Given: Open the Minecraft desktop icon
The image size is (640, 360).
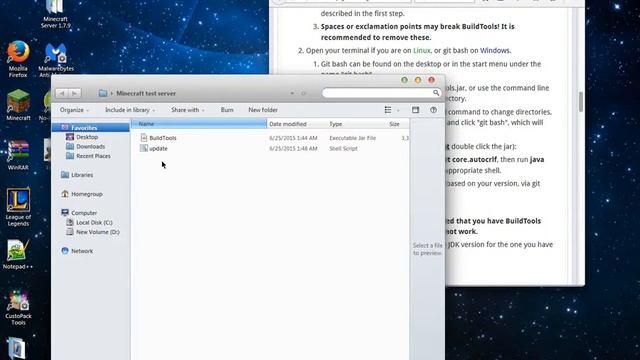Looking at the screenshot, I should pyautogui.click(x=18, y=106).
